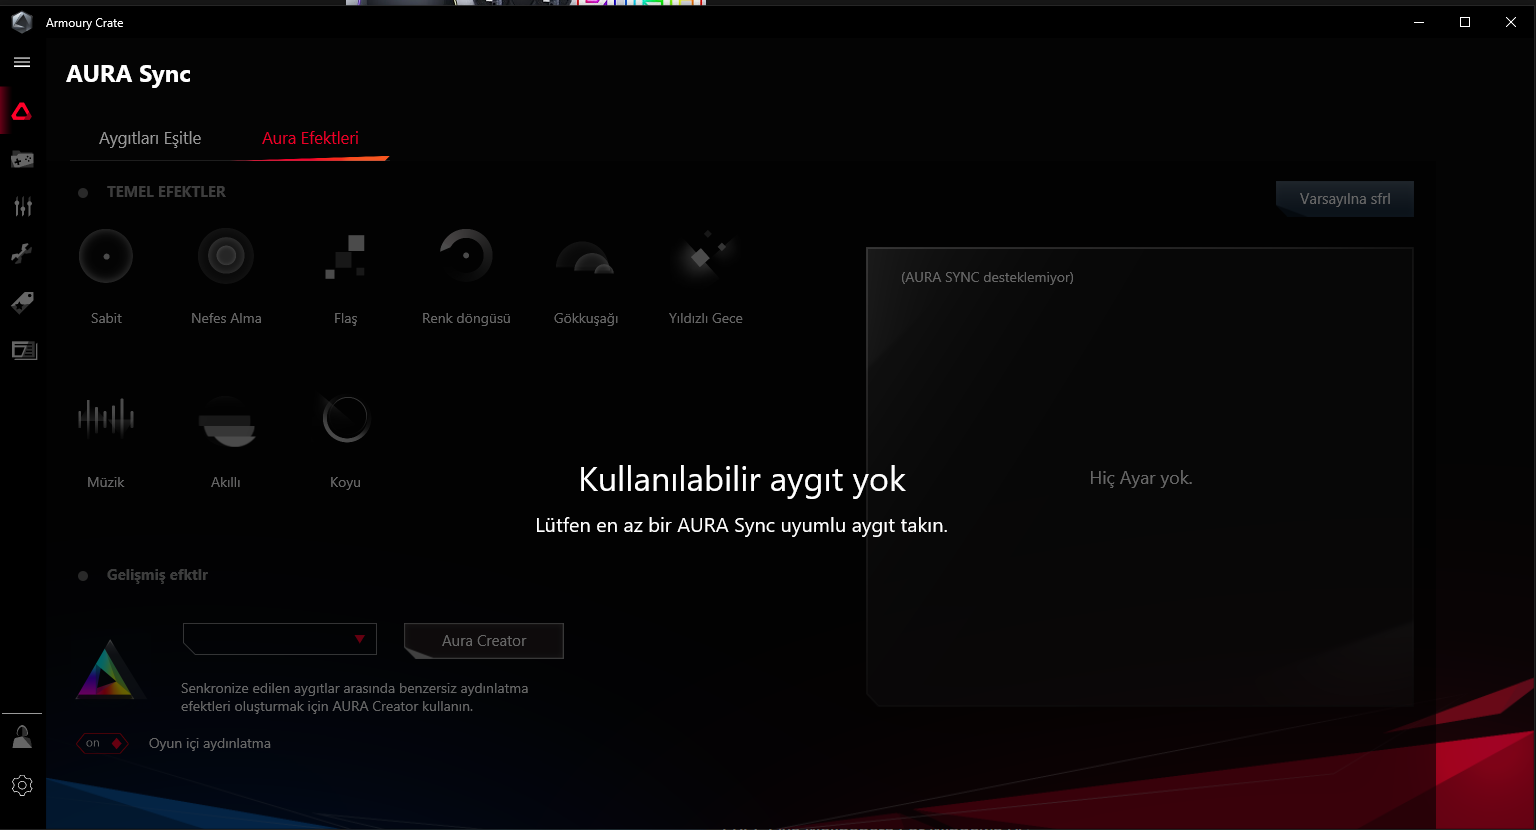Image resolution: width=1536 pixels, height=830 pixels.
Task: Select the Renk döngüsü color cycle effect
Action: pyautogui.click(x=466, y=256)
